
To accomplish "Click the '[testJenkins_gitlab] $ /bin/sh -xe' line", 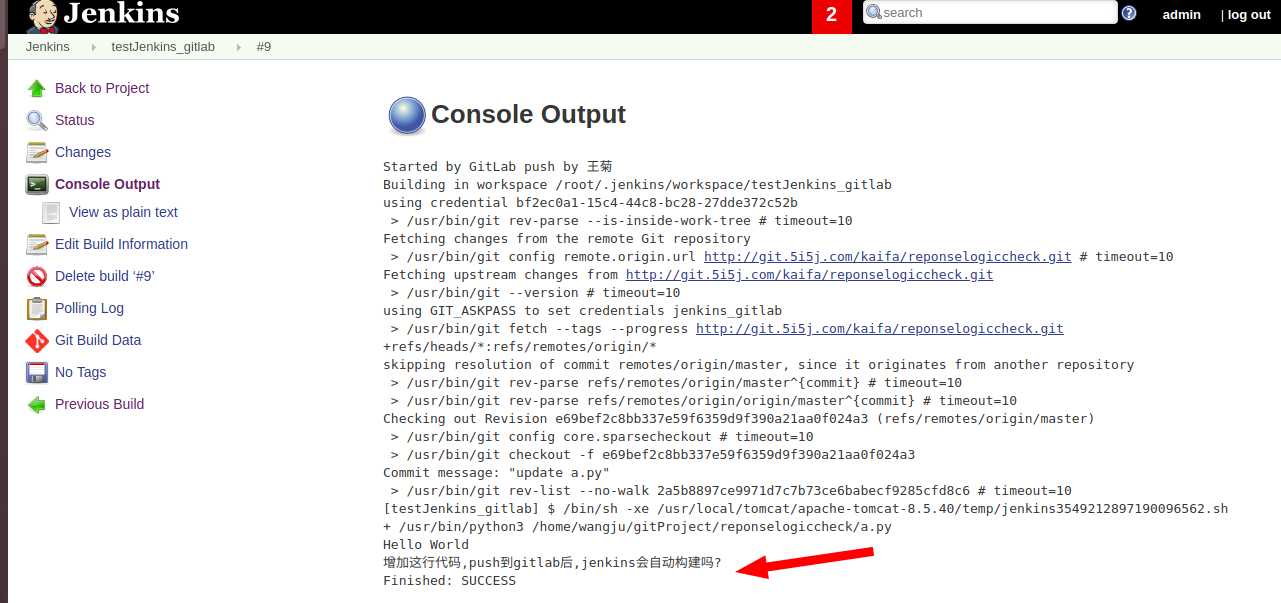I will click(805, 509).
